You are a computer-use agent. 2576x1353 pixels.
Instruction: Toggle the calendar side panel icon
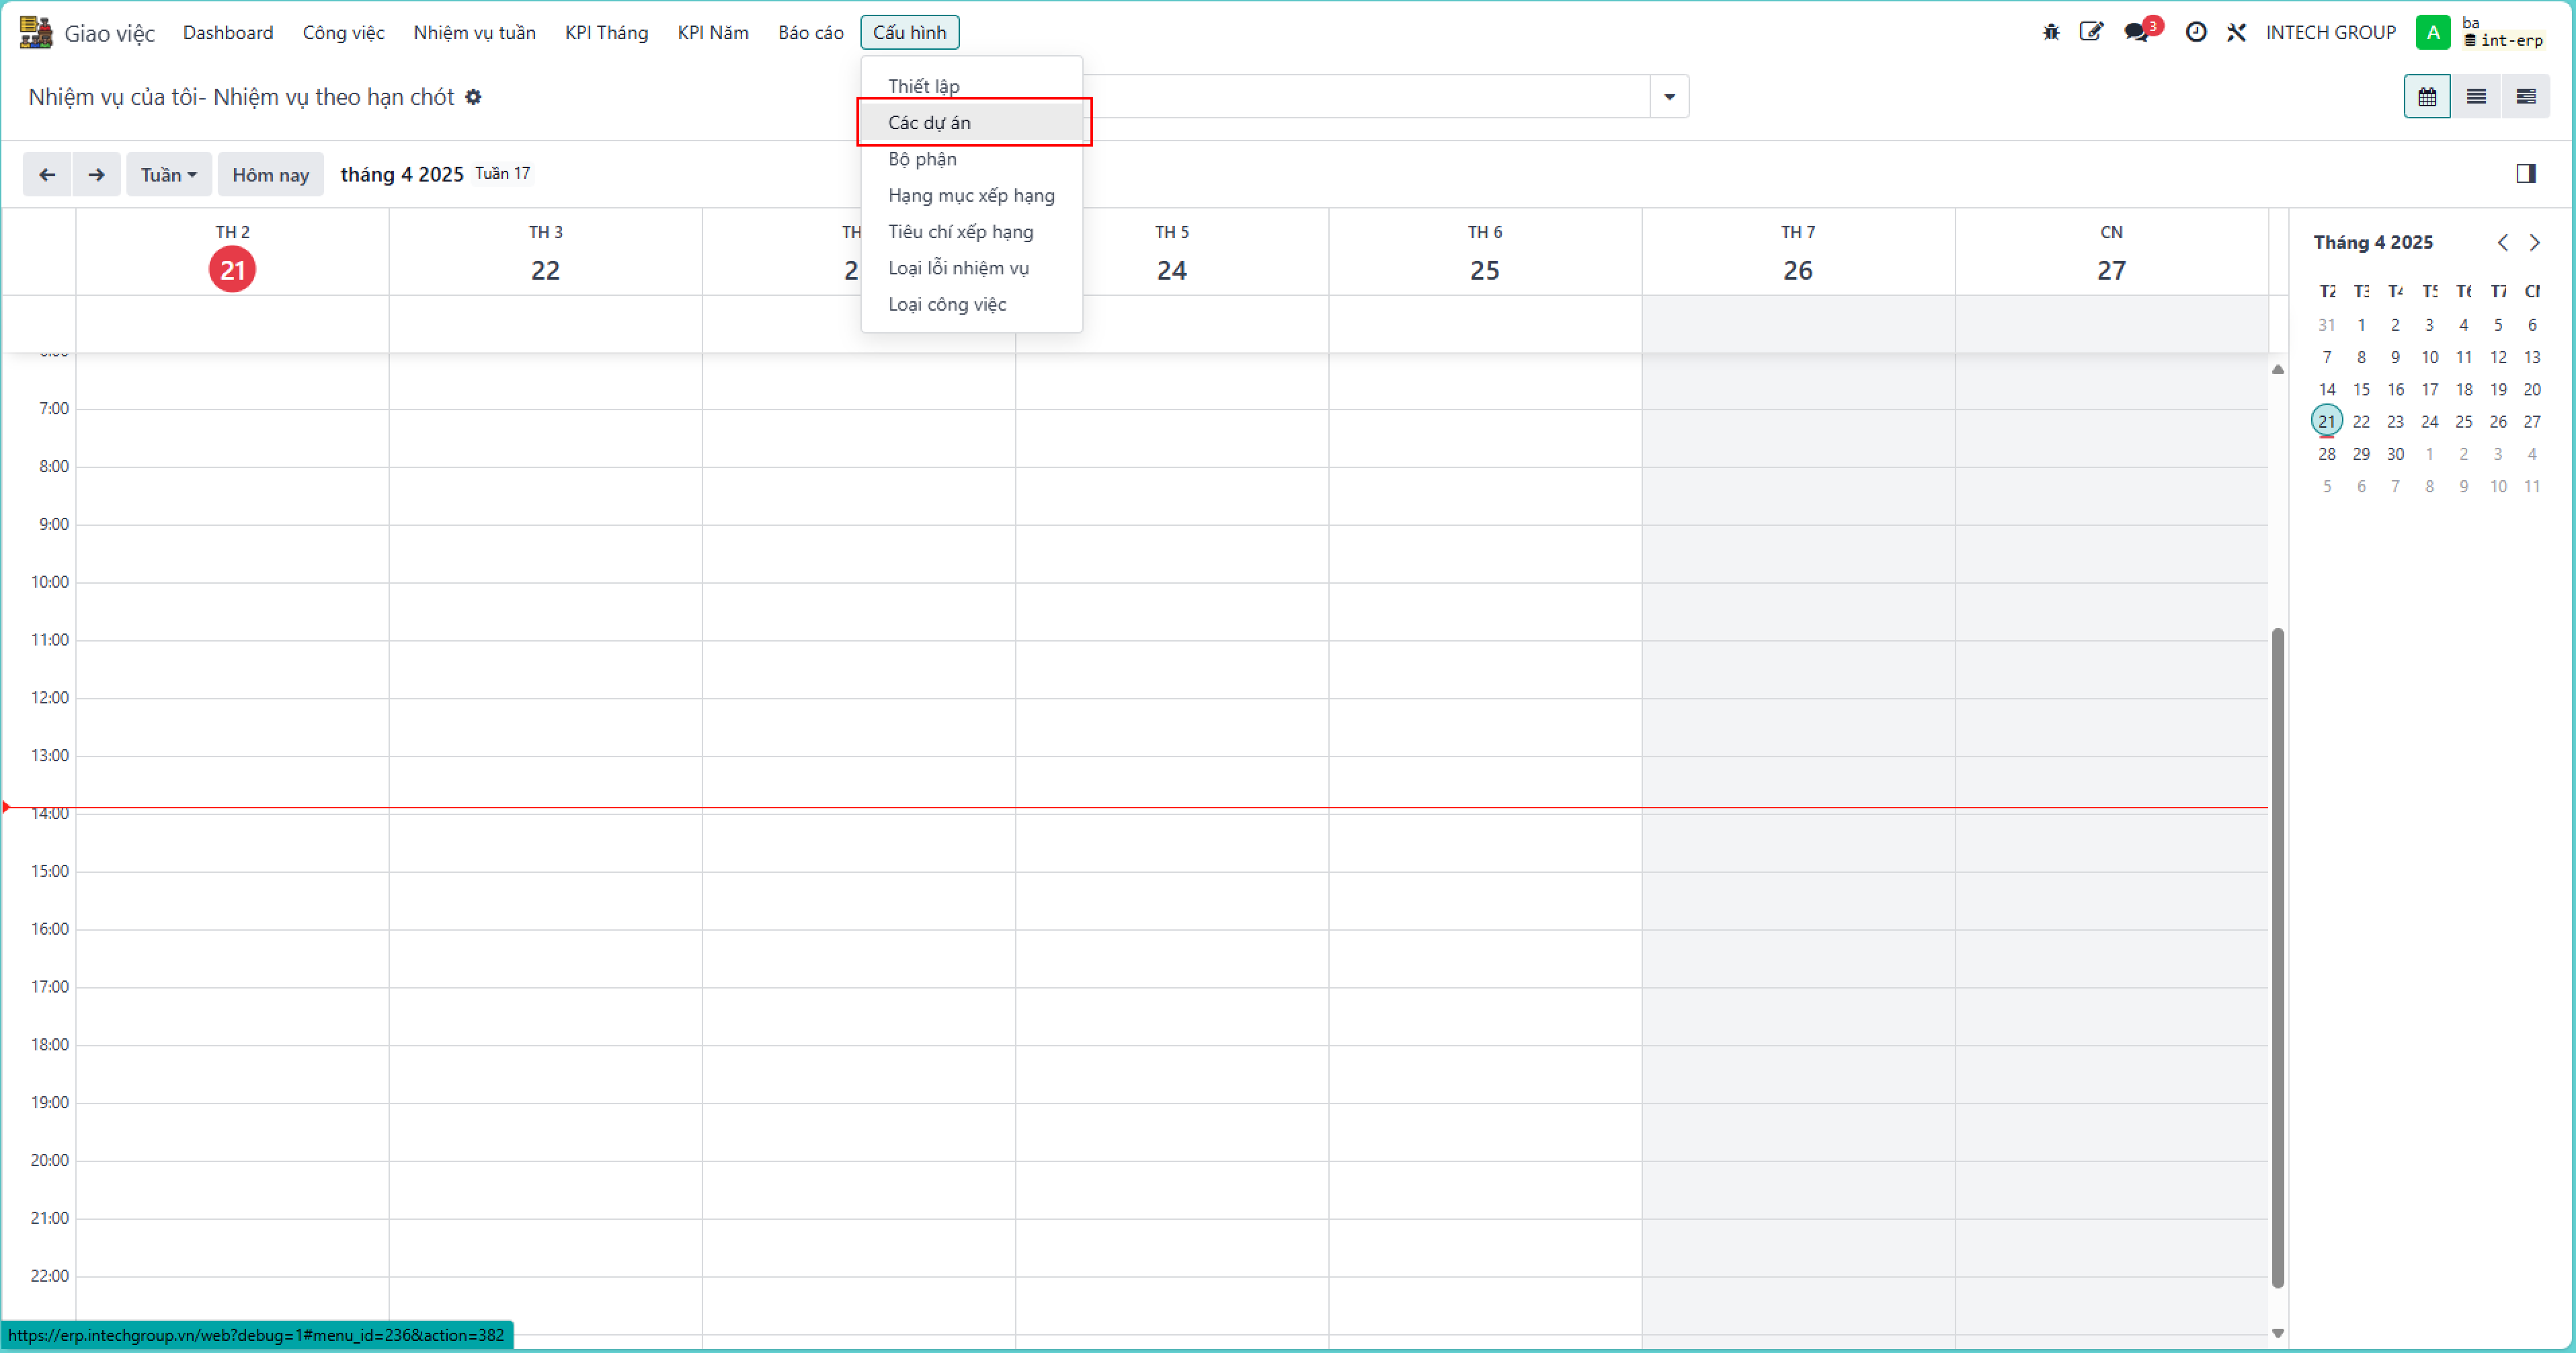pos(2526,174)
